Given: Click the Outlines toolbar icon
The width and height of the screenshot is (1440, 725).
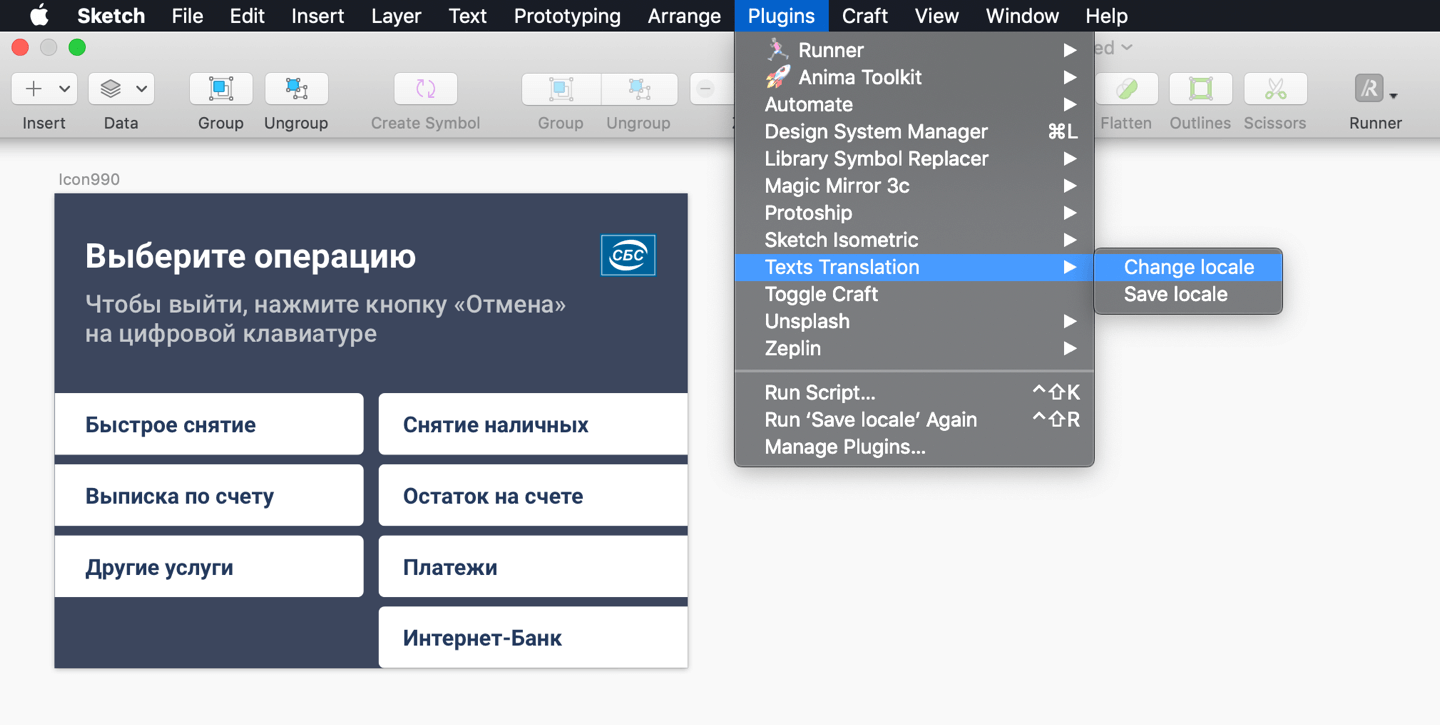Looking at the screenshot, I should click(1199, 89).
